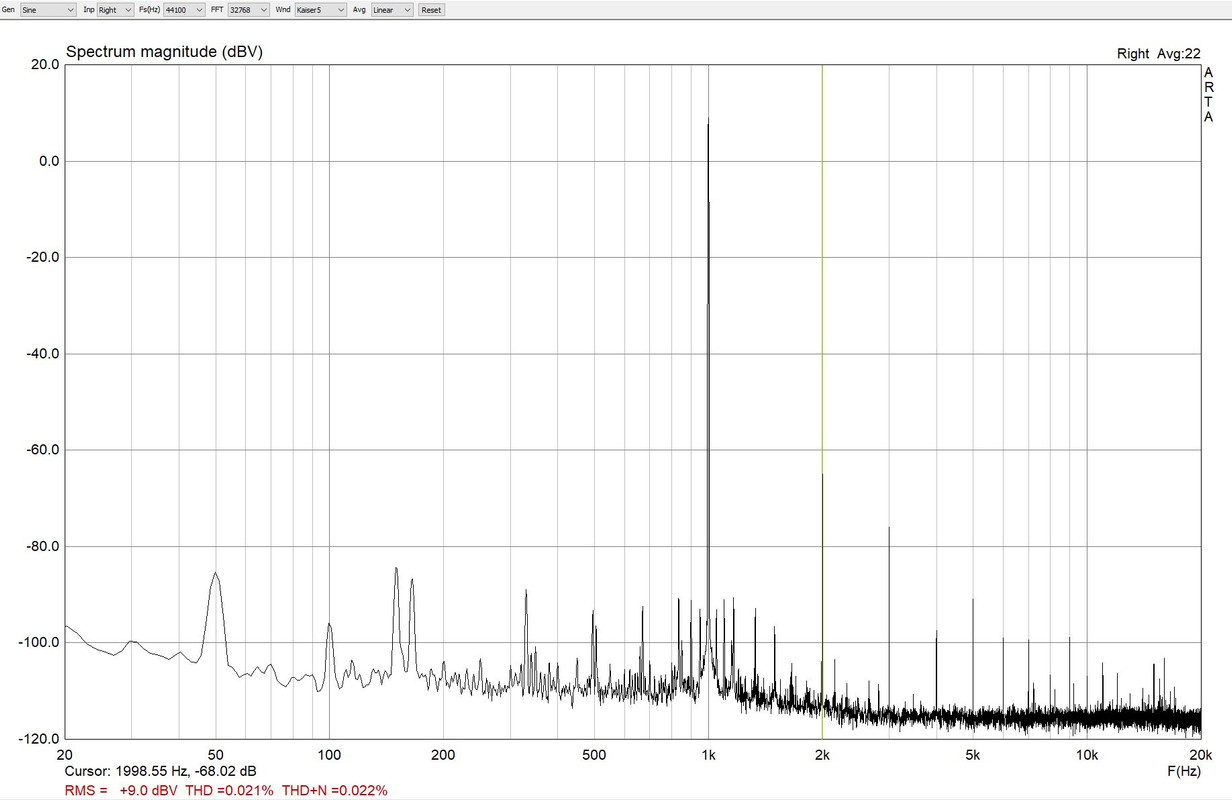Click the '1k' label on the frequency axis
1232x800 pixels.
coord(708,754)
